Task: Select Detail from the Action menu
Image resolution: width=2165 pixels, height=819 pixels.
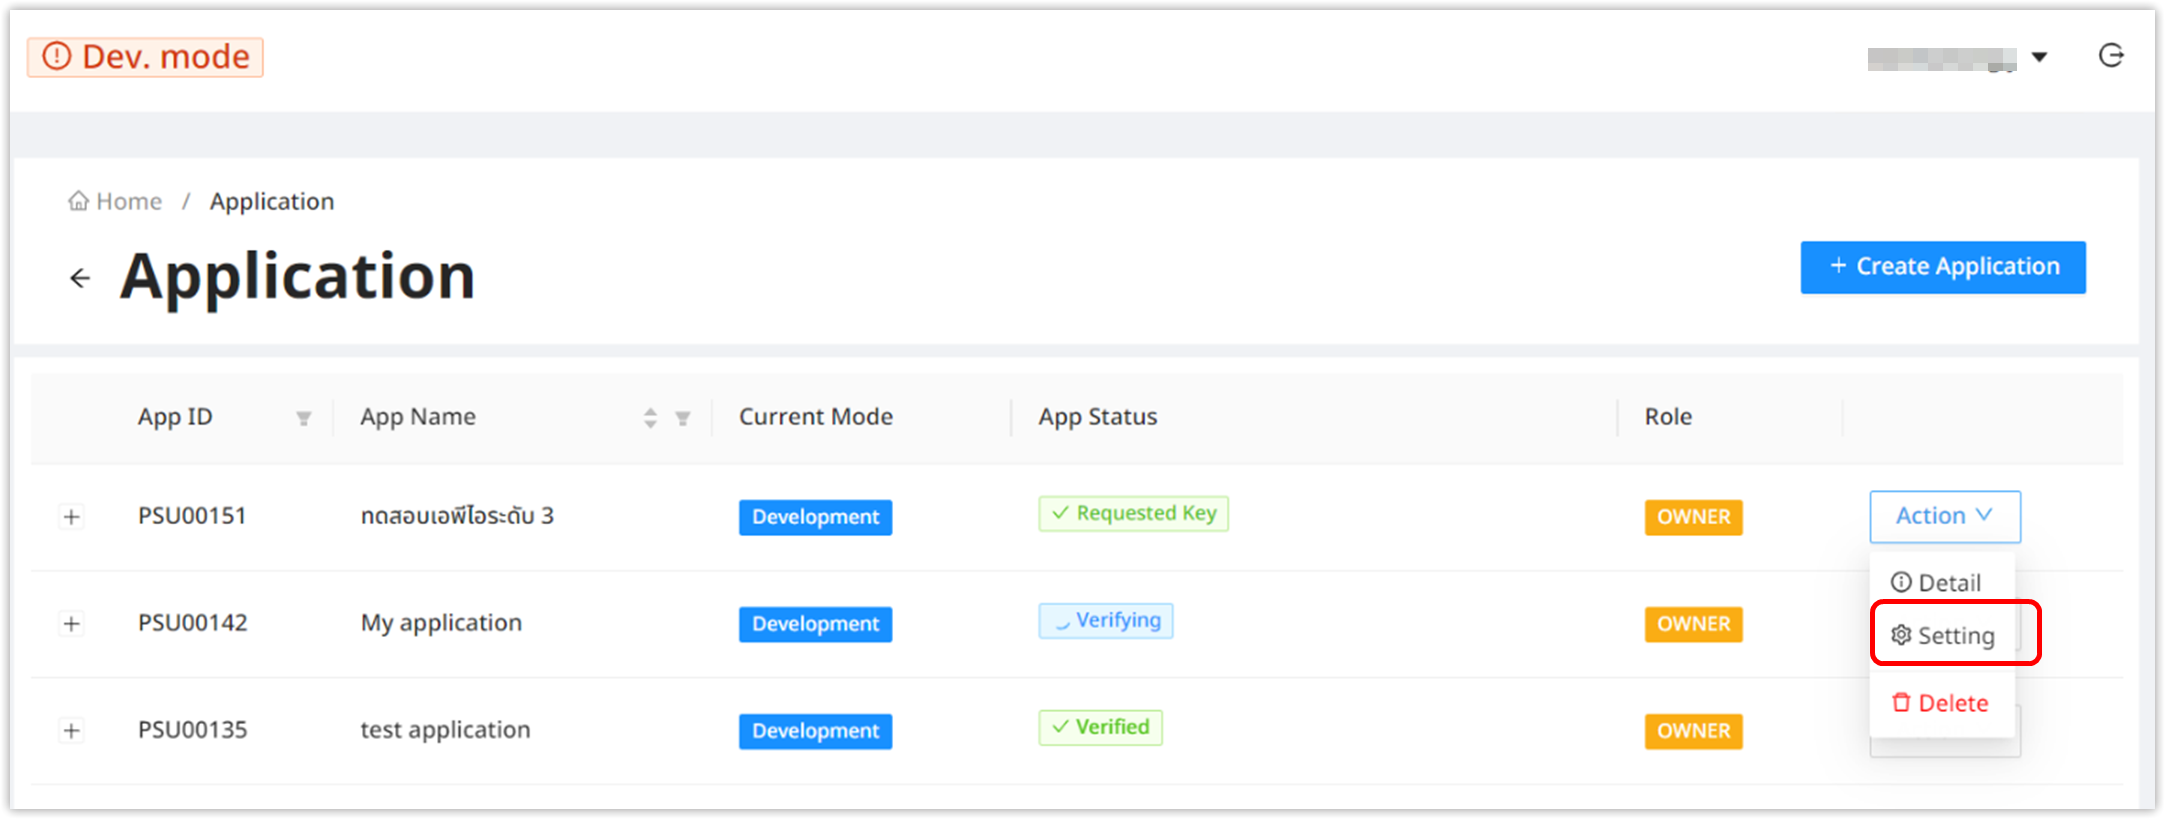Action: (x=1936, y=583)
